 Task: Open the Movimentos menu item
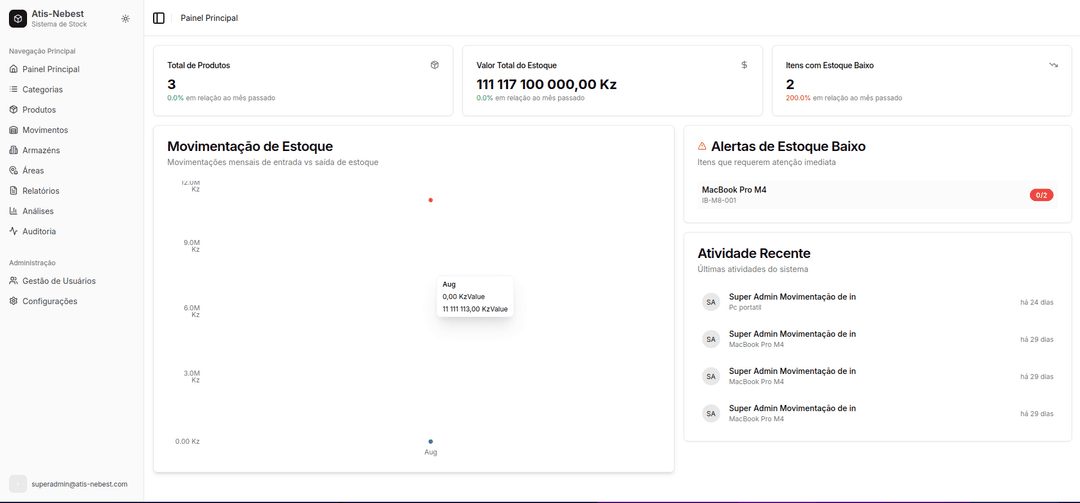tap(45, 130)
